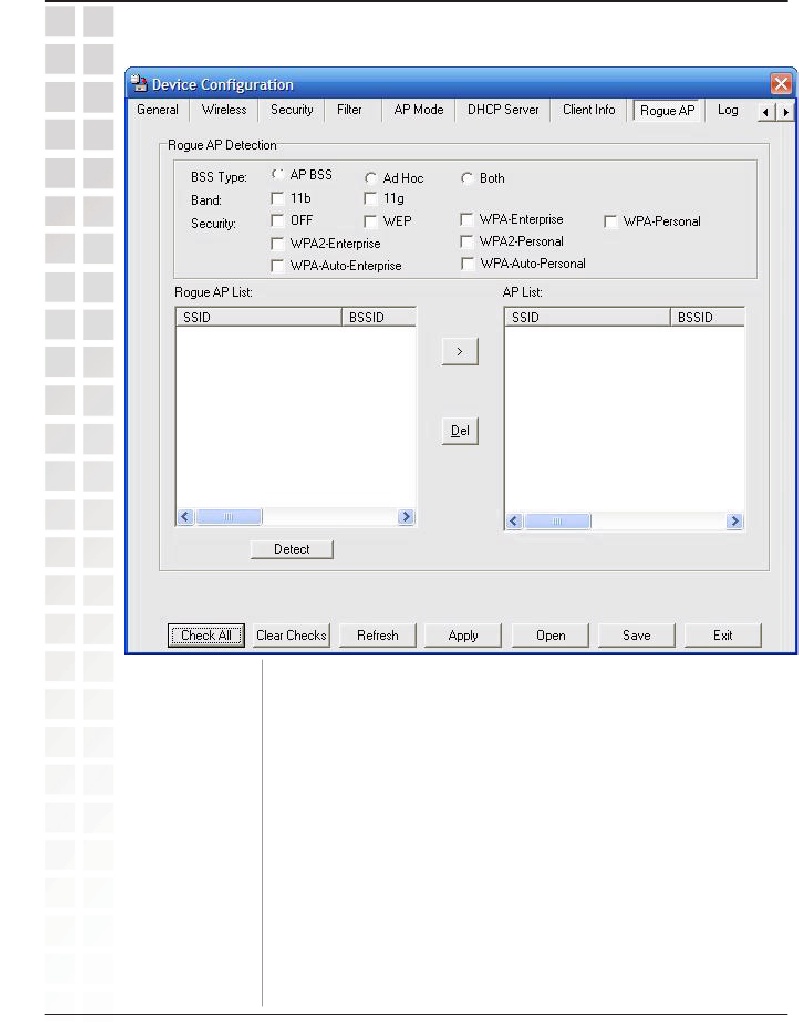This screenshot has height=1029, width=799.
Task: Check the WEP security option
Action: (x=371, y=221)
